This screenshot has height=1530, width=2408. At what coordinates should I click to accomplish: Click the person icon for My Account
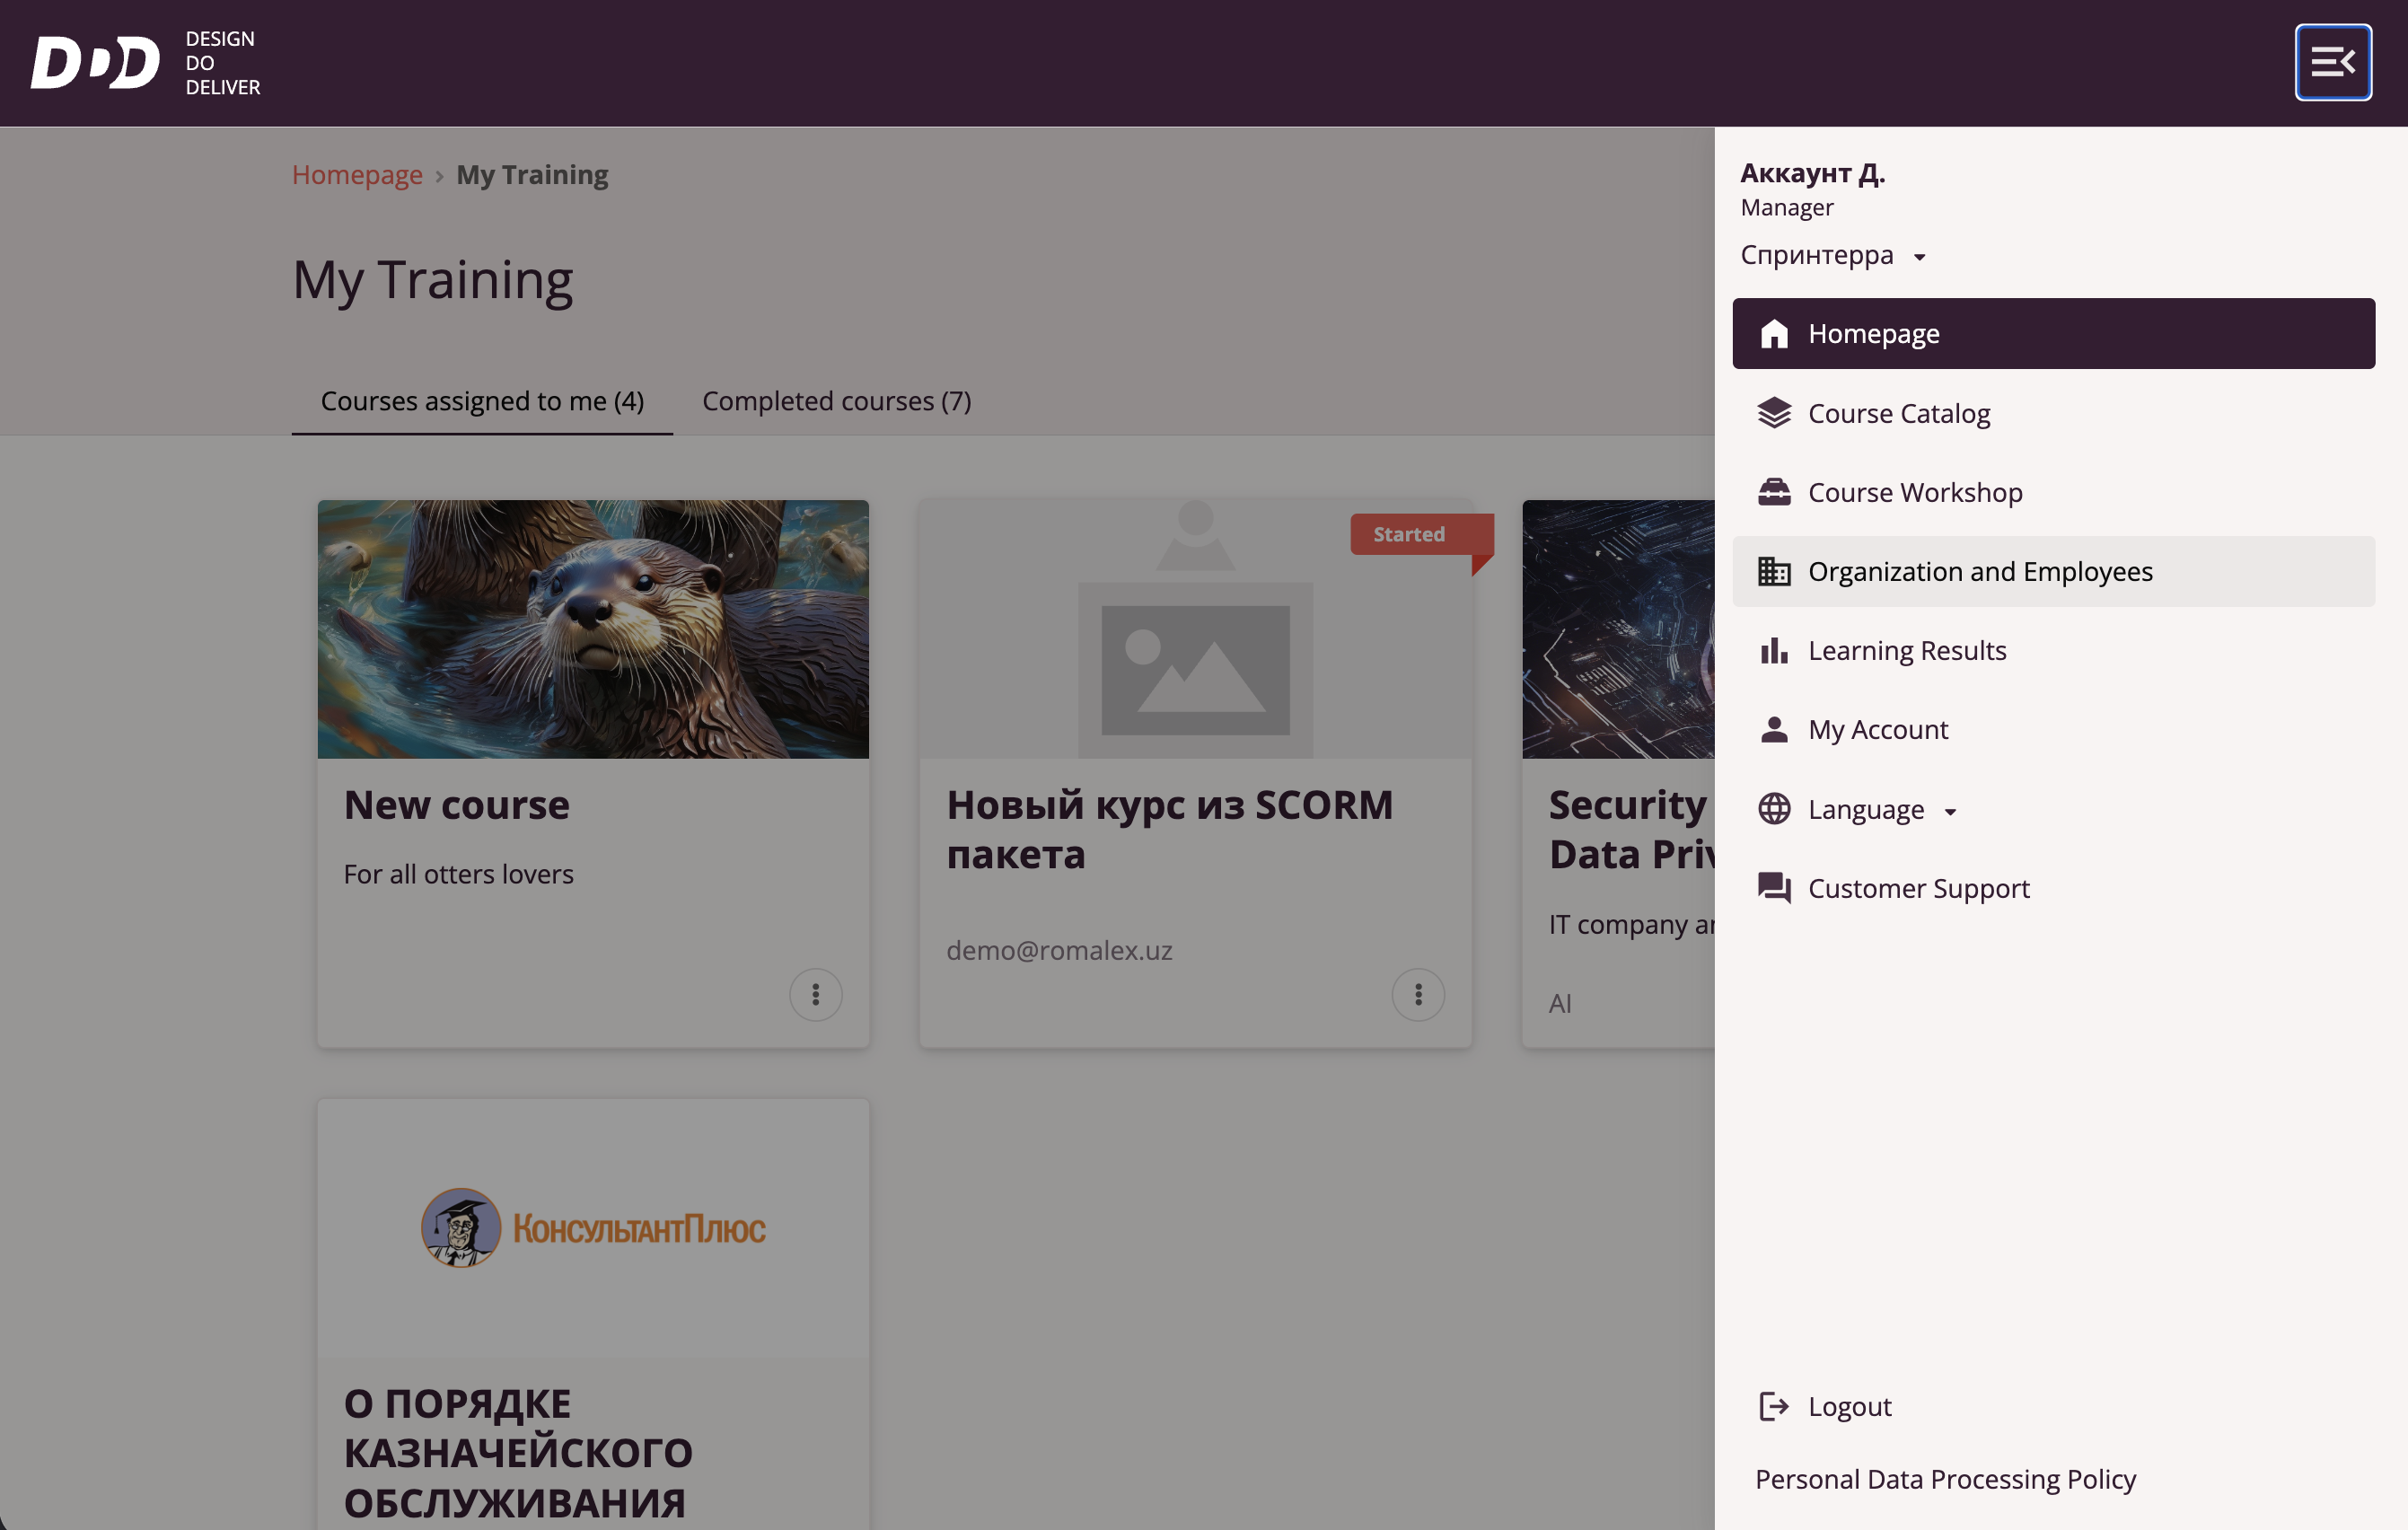coord(1773,729)
